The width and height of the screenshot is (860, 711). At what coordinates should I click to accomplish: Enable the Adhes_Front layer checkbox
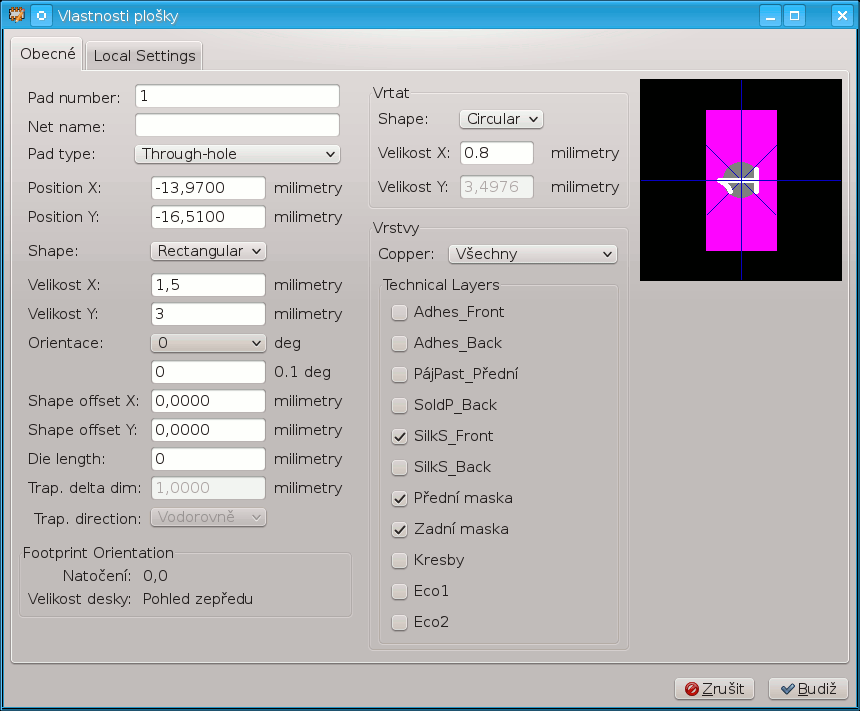(399, 313)
